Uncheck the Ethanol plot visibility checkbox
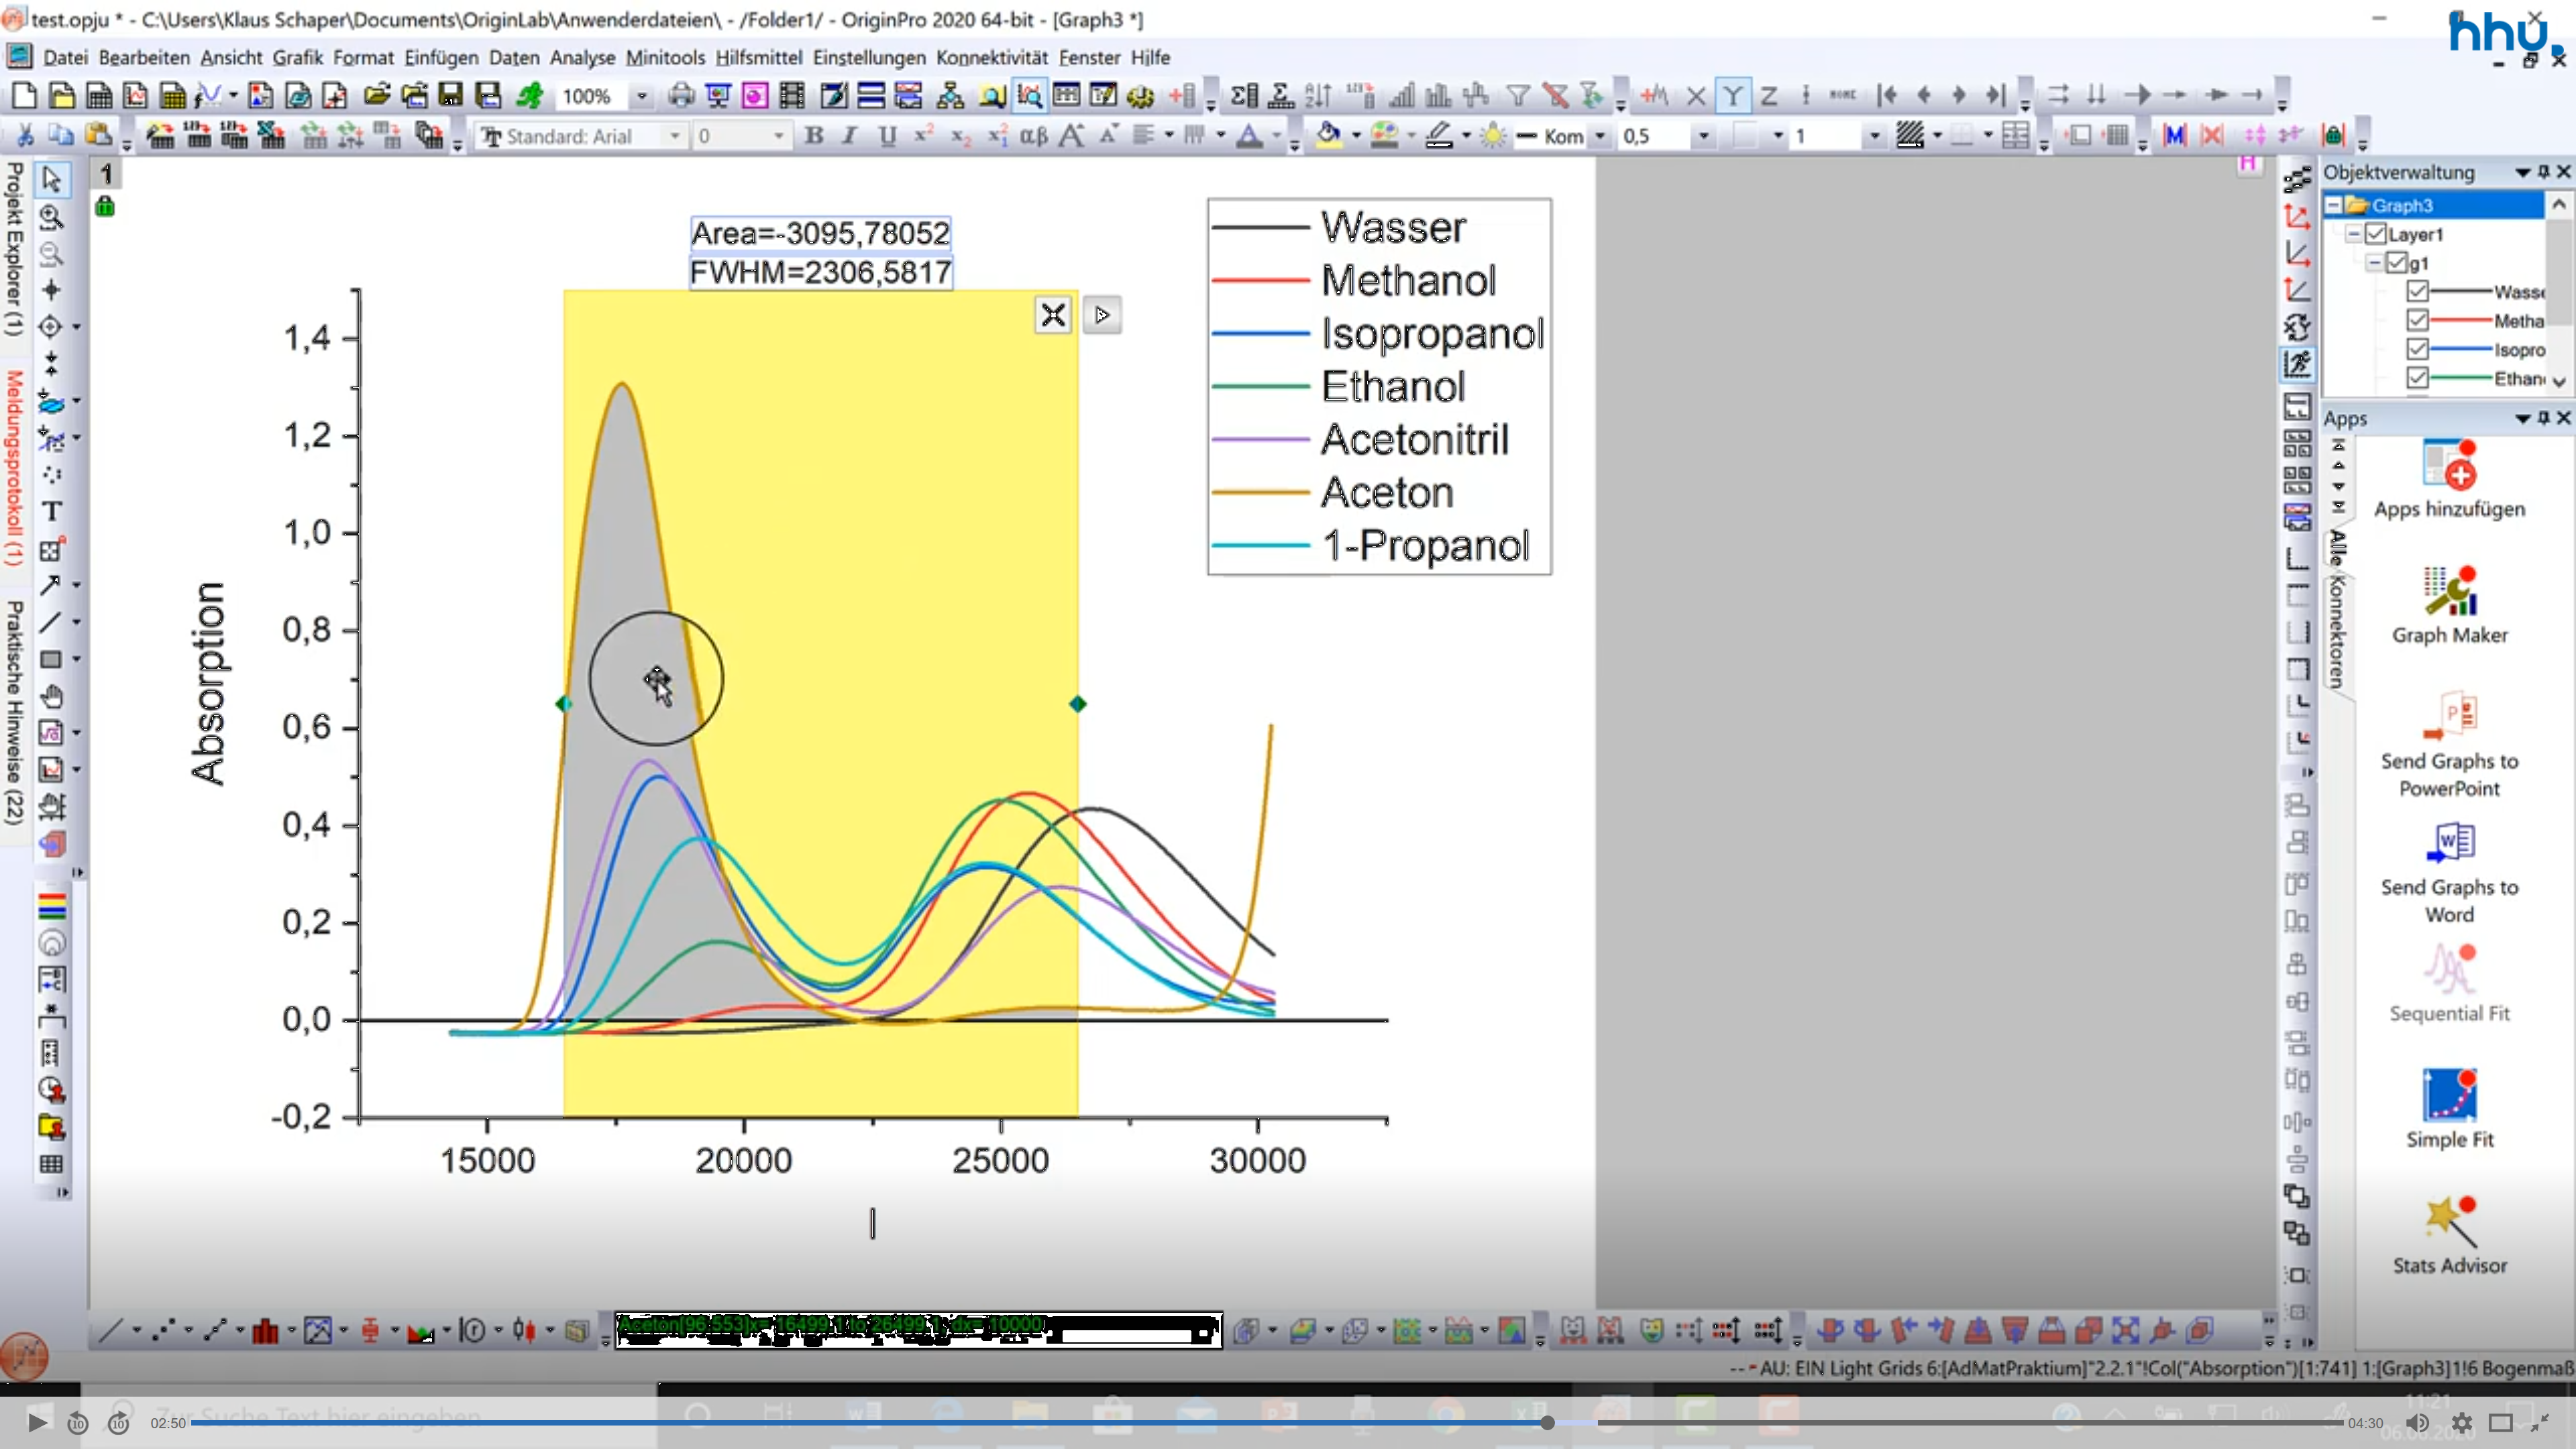Viewport: 2576px width, 1449px height. [2417, 378]
